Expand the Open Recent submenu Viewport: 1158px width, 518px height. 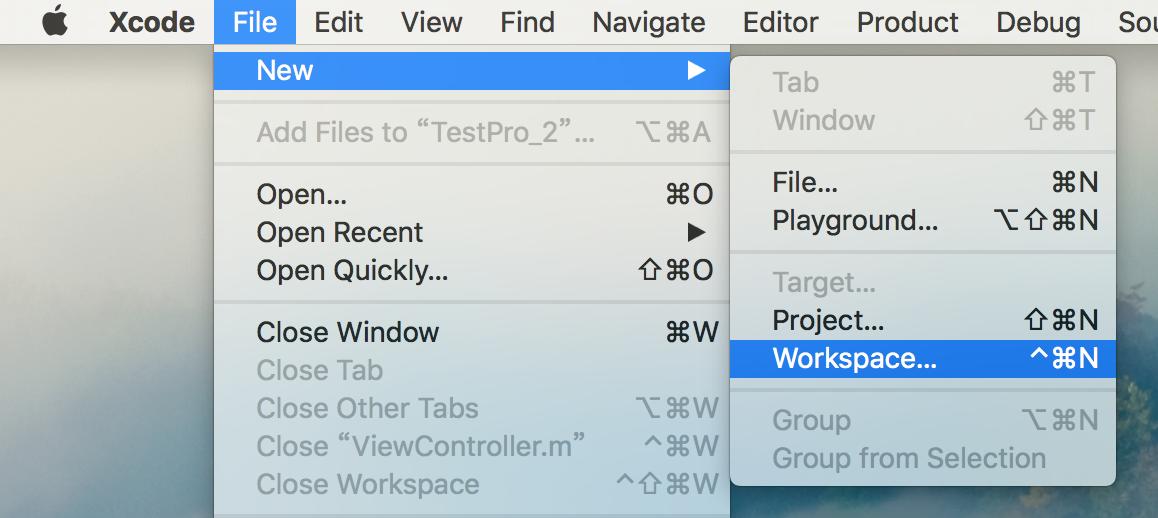click(x=472, y=233)
